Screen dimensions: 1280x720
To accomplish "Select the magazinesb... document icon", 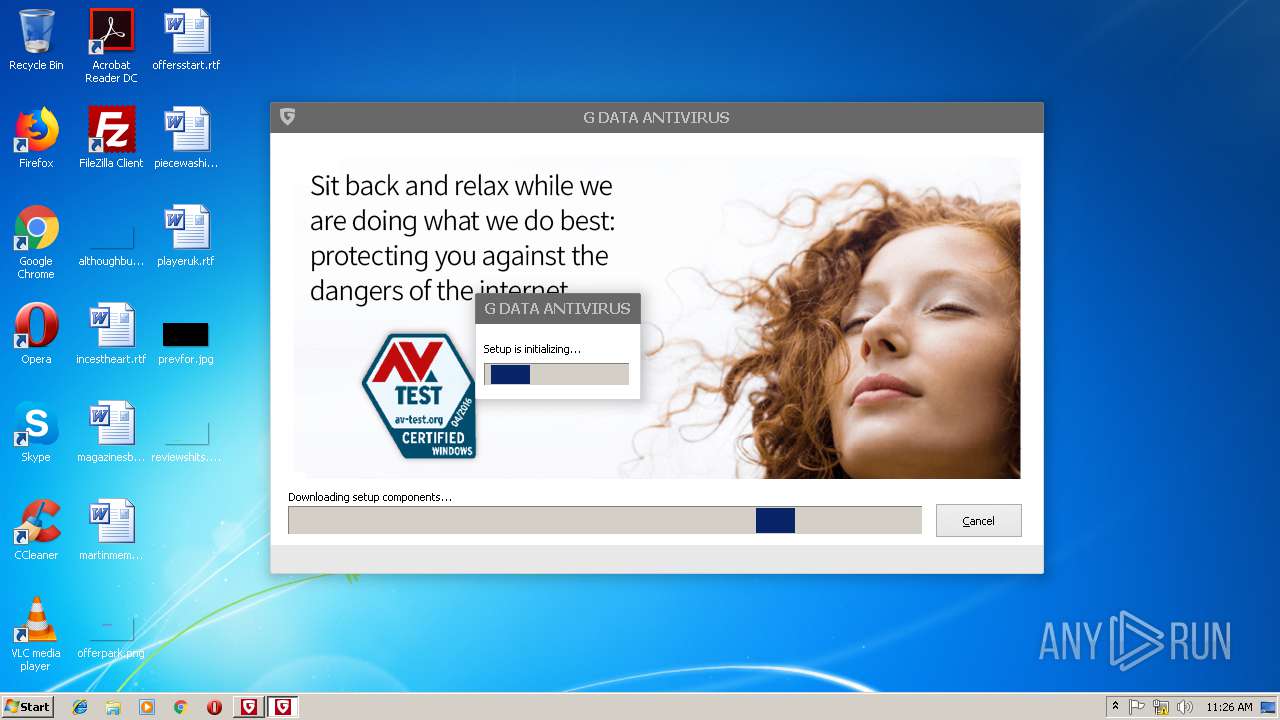I will tap(111, 432).
